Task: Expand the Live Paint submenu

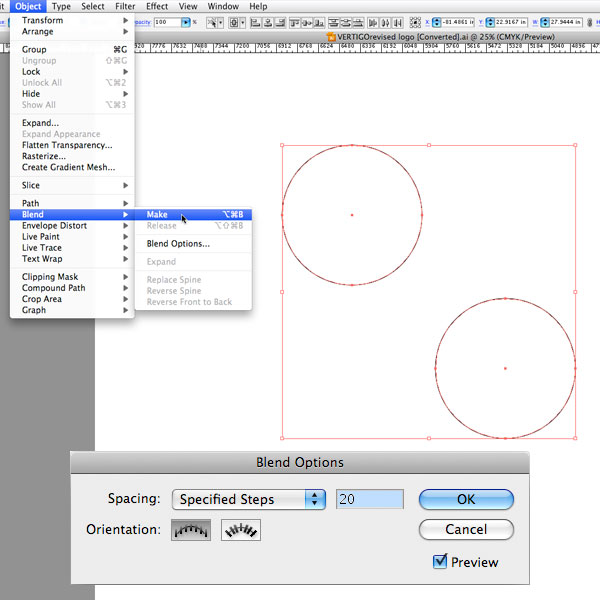Action: point(72,236)
